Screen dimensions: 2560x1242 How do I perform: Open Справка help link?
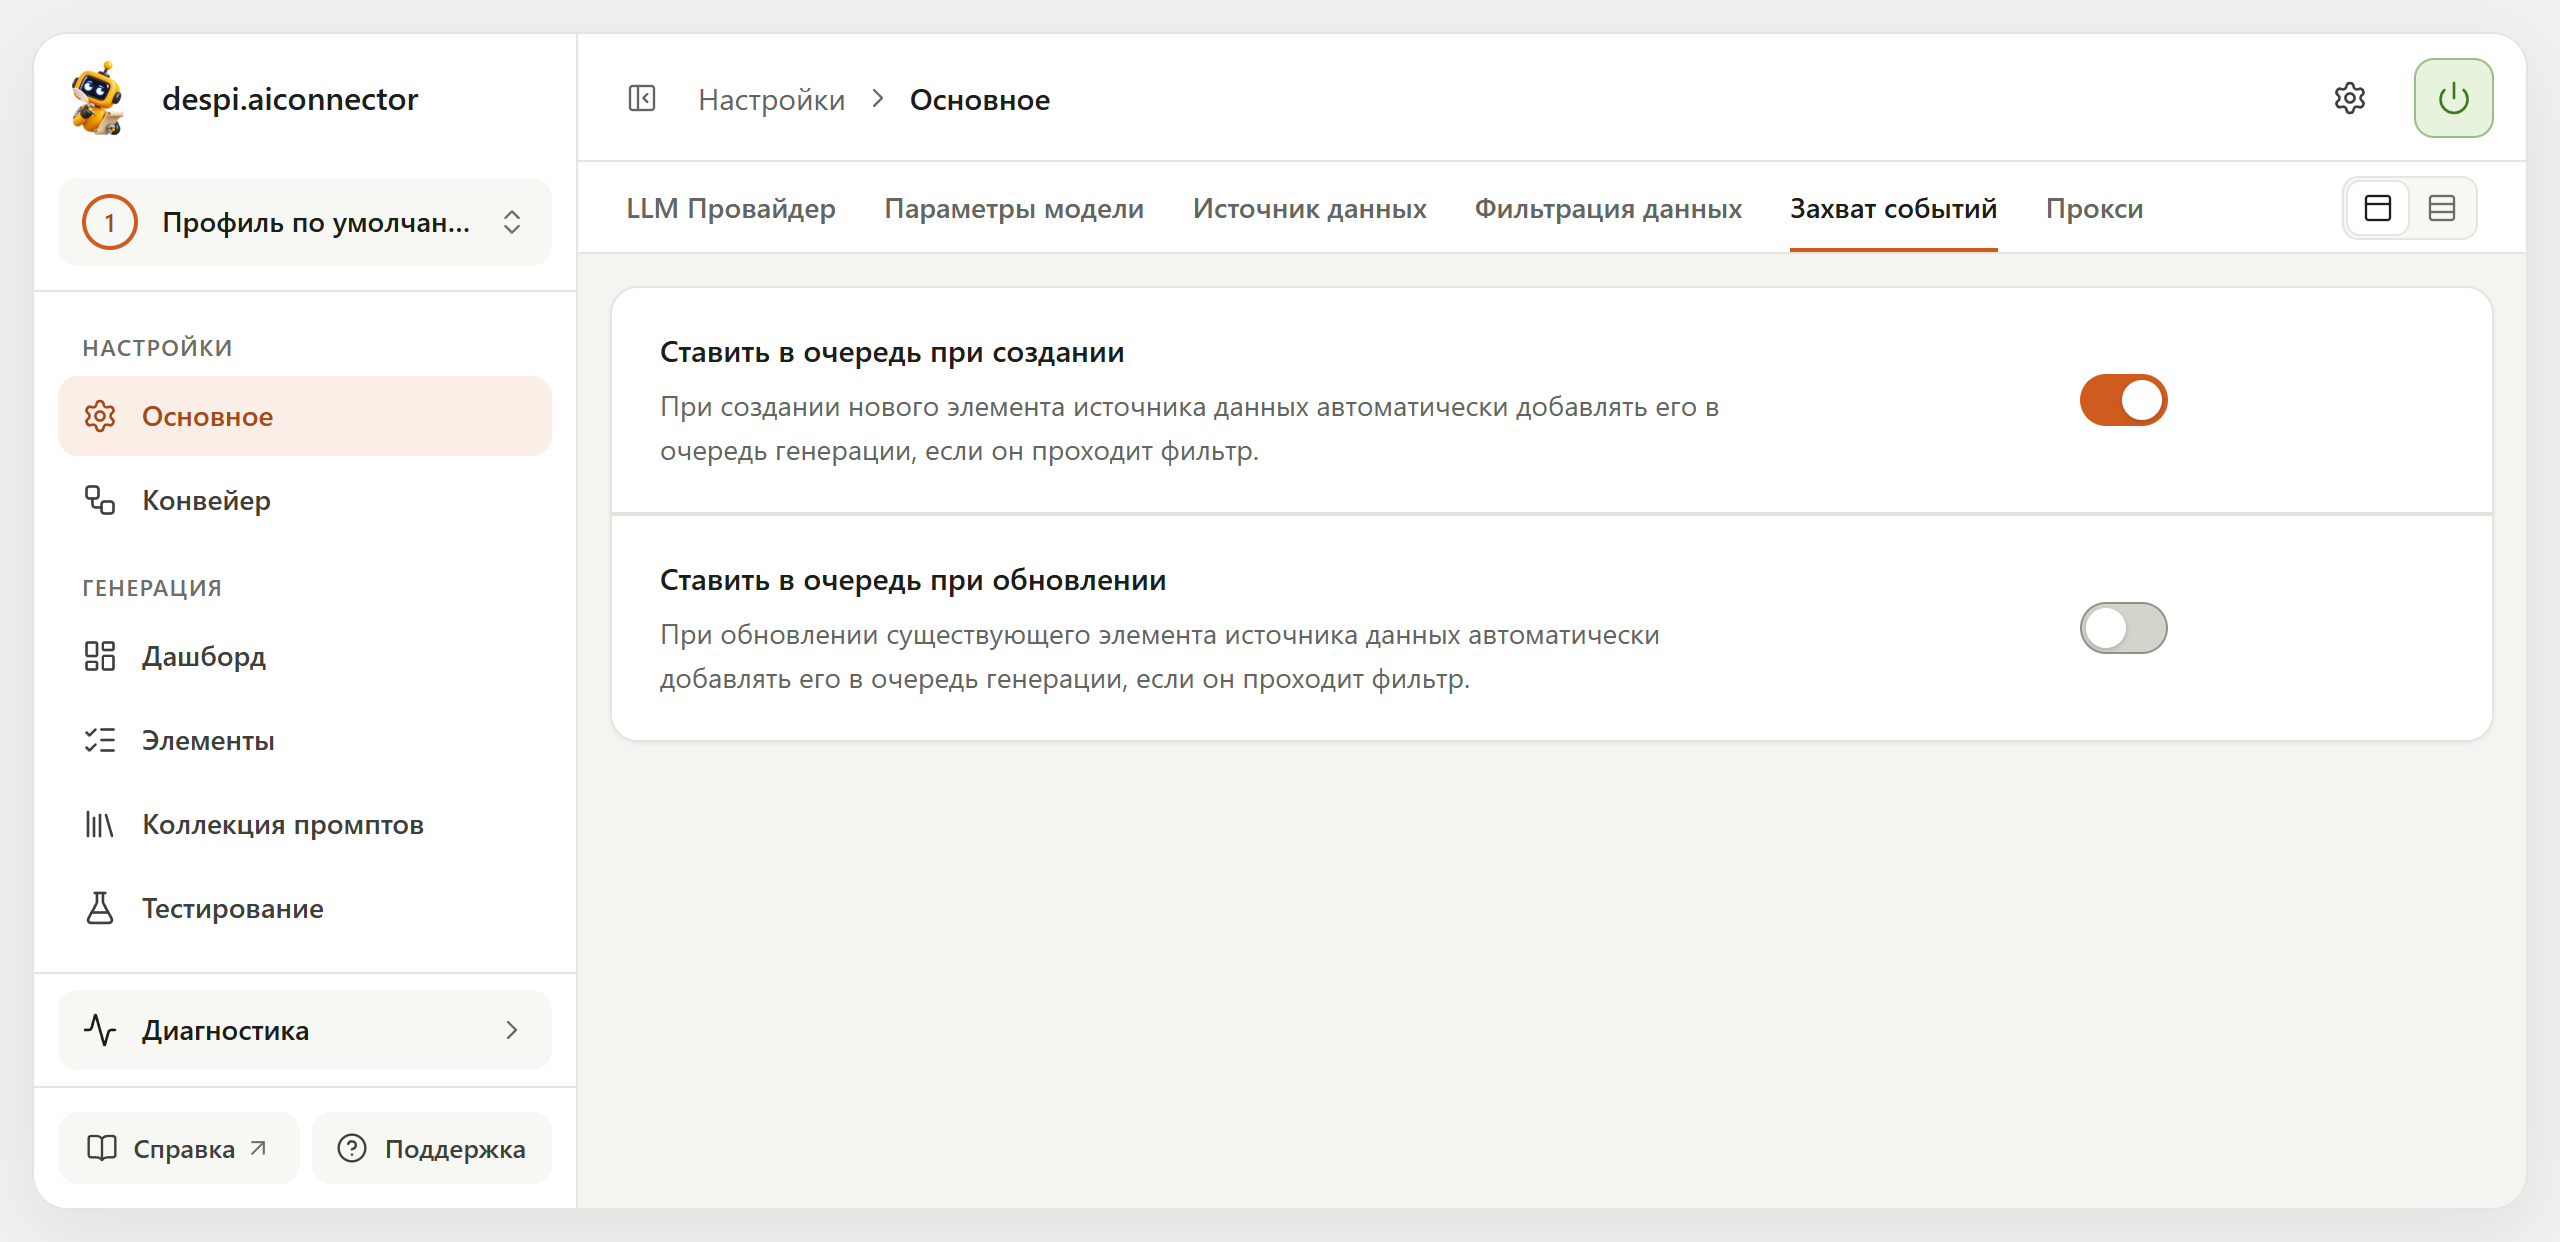[x=178, y=1148]
